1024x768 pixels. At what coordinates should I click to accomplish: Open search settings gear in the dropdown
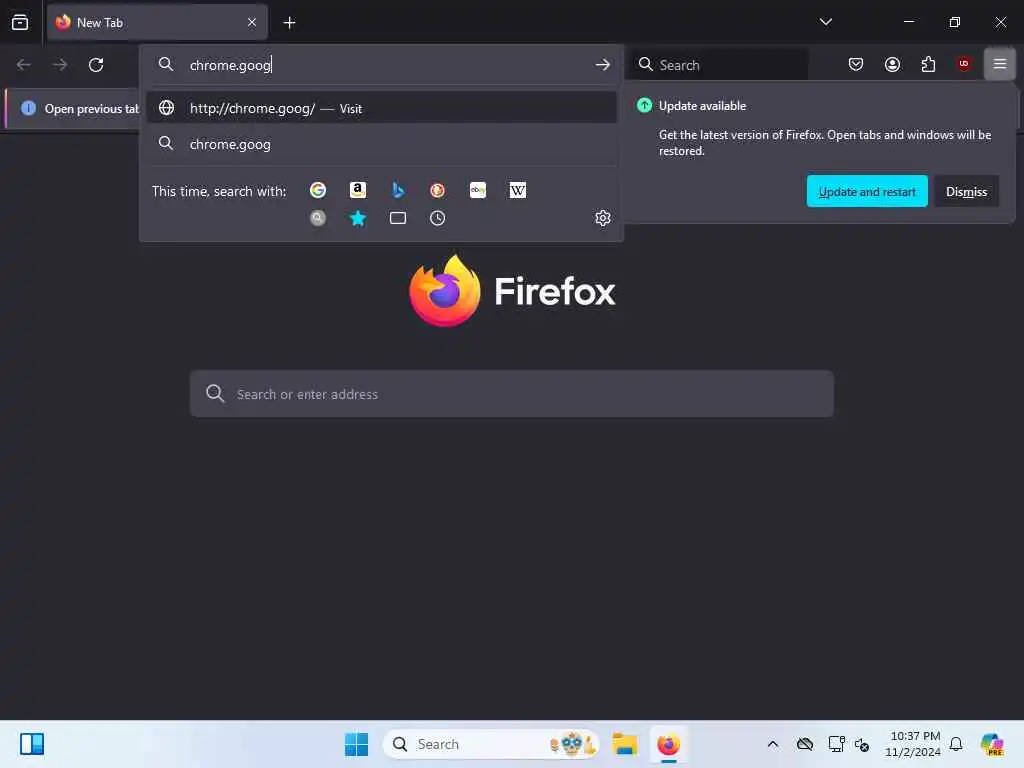point(603,218)
